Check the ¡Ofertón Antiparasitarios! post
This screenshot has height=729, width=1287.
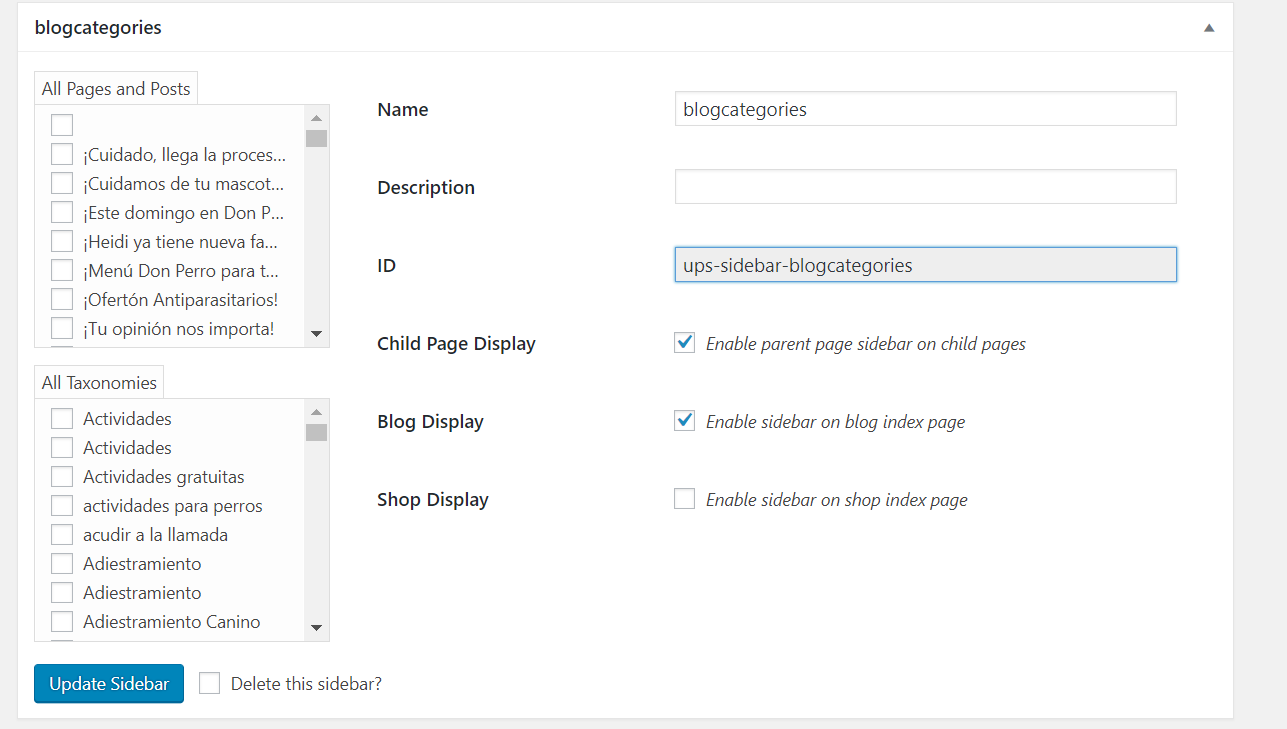click(62, 299)
